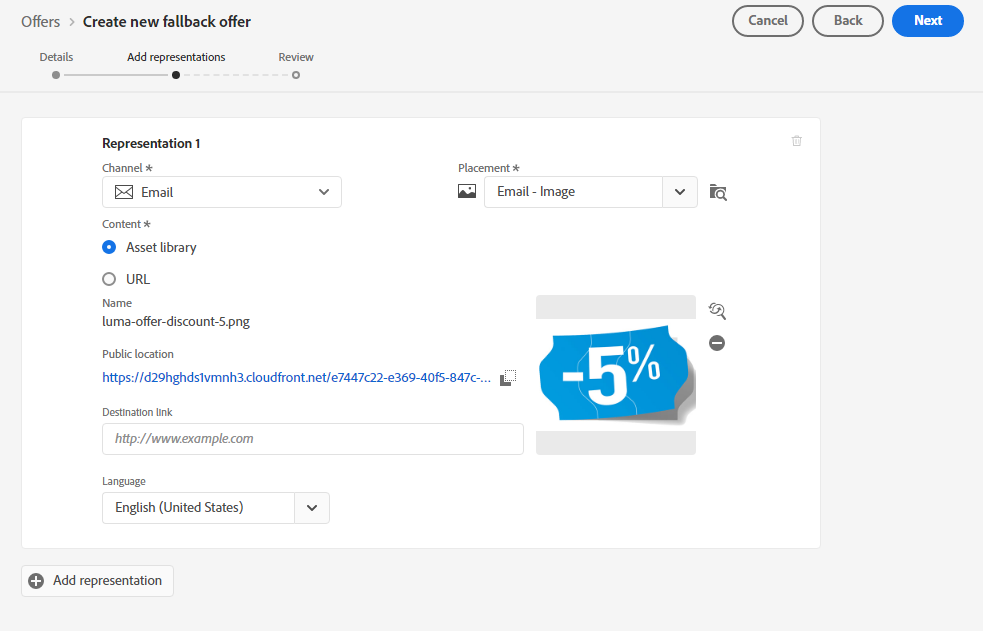The width and height of the screenshot is (983, 631).
Task: Click the replace asset magnifier icon
Action: pyautogui.click(x=717, y=311)
